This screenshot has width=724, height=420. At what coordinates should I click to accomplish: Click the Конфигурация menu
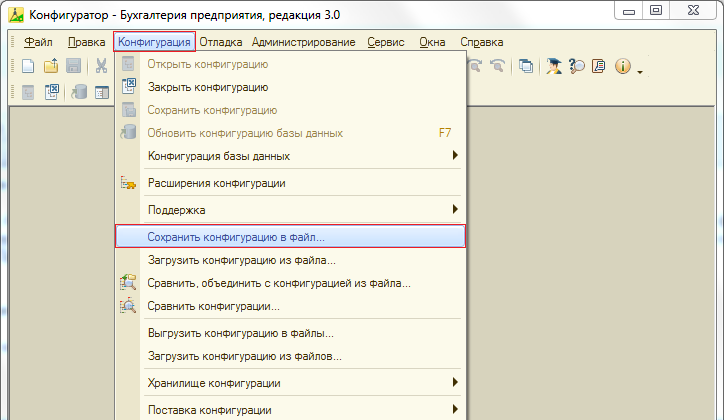154,42
